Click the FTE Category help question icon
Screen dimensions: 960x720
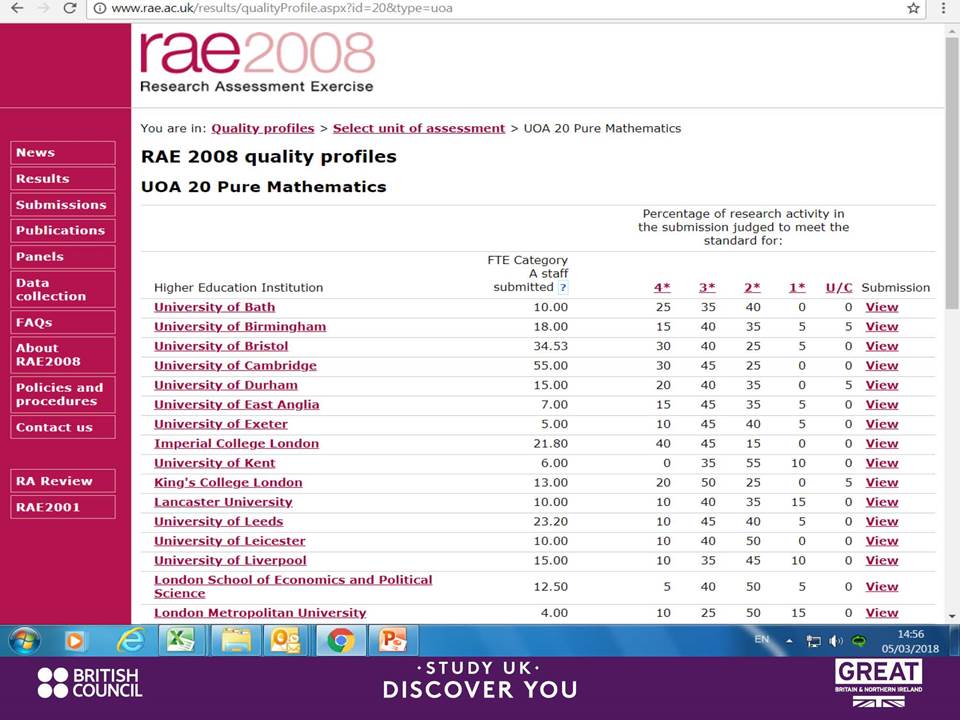click(x=563, y=288)
